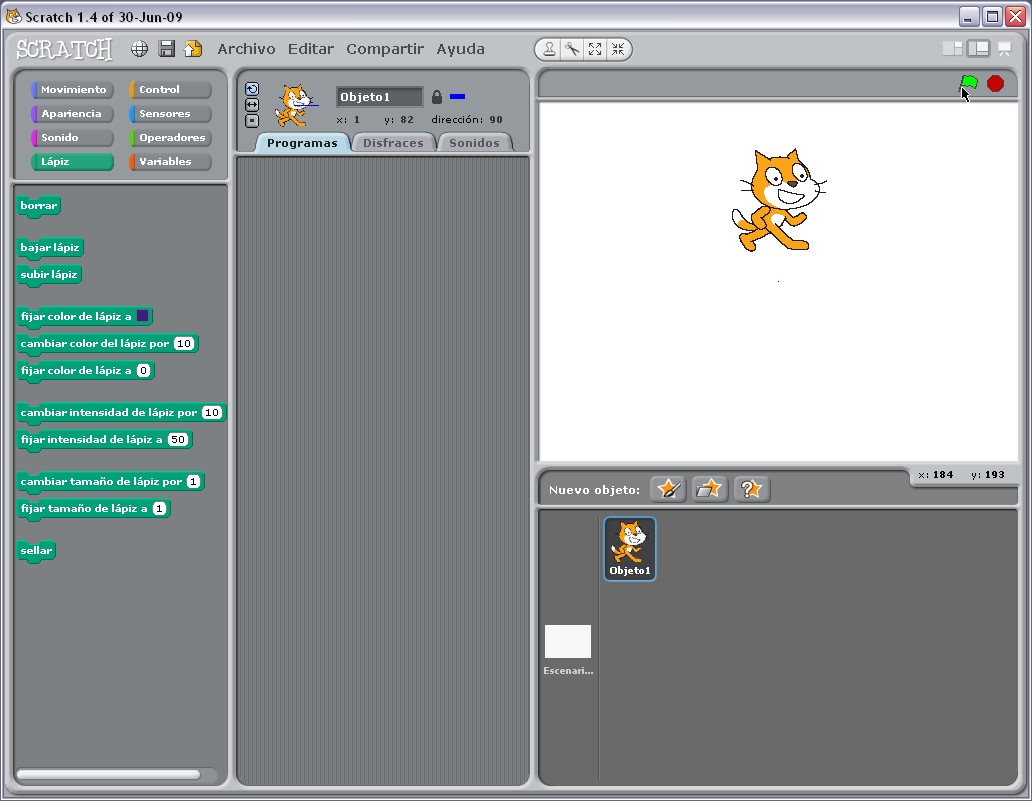This screenshot has height=801, width=1032.
Task: Switch to the Programas tab
Action: click(302, 143)
